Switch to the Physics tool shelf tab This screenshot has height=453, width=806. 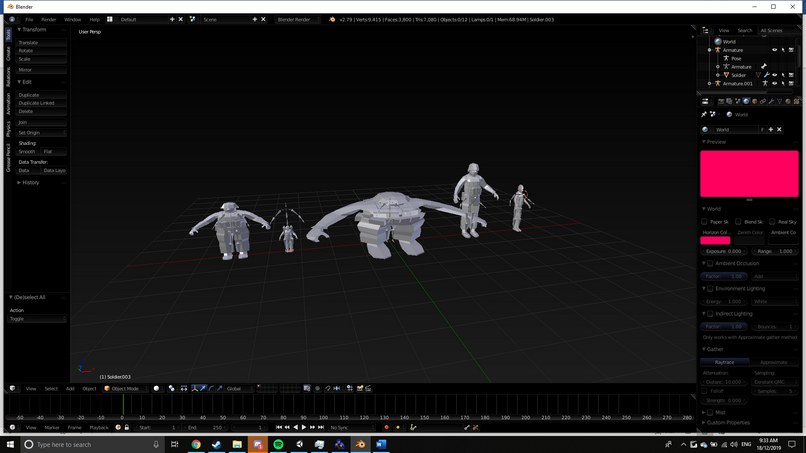point(9,129)
